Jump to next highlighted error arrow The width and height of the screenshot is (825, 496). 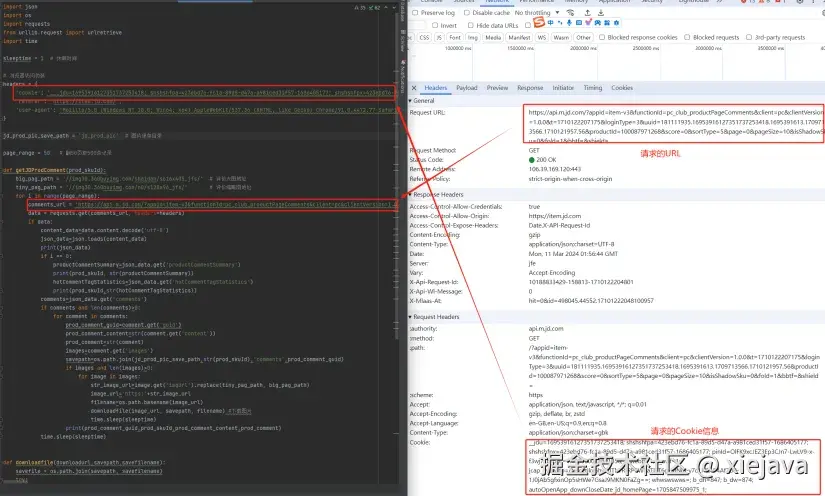point(394,8)
